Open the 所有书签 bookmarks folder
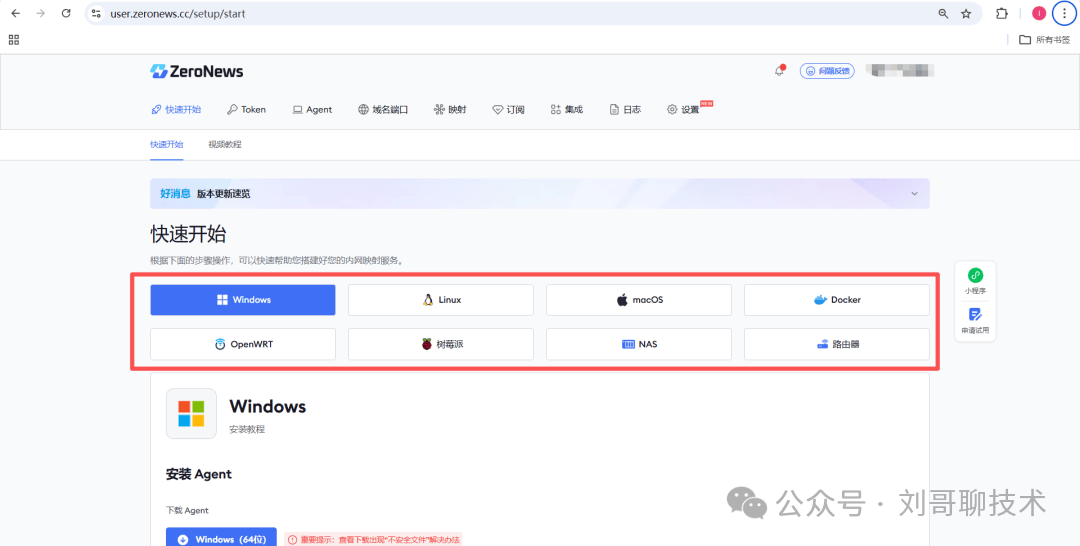 (1043, 40)
